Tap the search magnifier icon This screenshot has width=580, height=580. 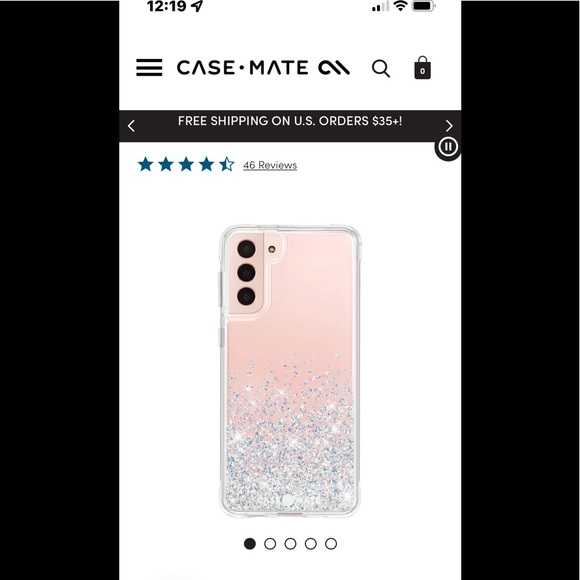(x=381, y=68)
